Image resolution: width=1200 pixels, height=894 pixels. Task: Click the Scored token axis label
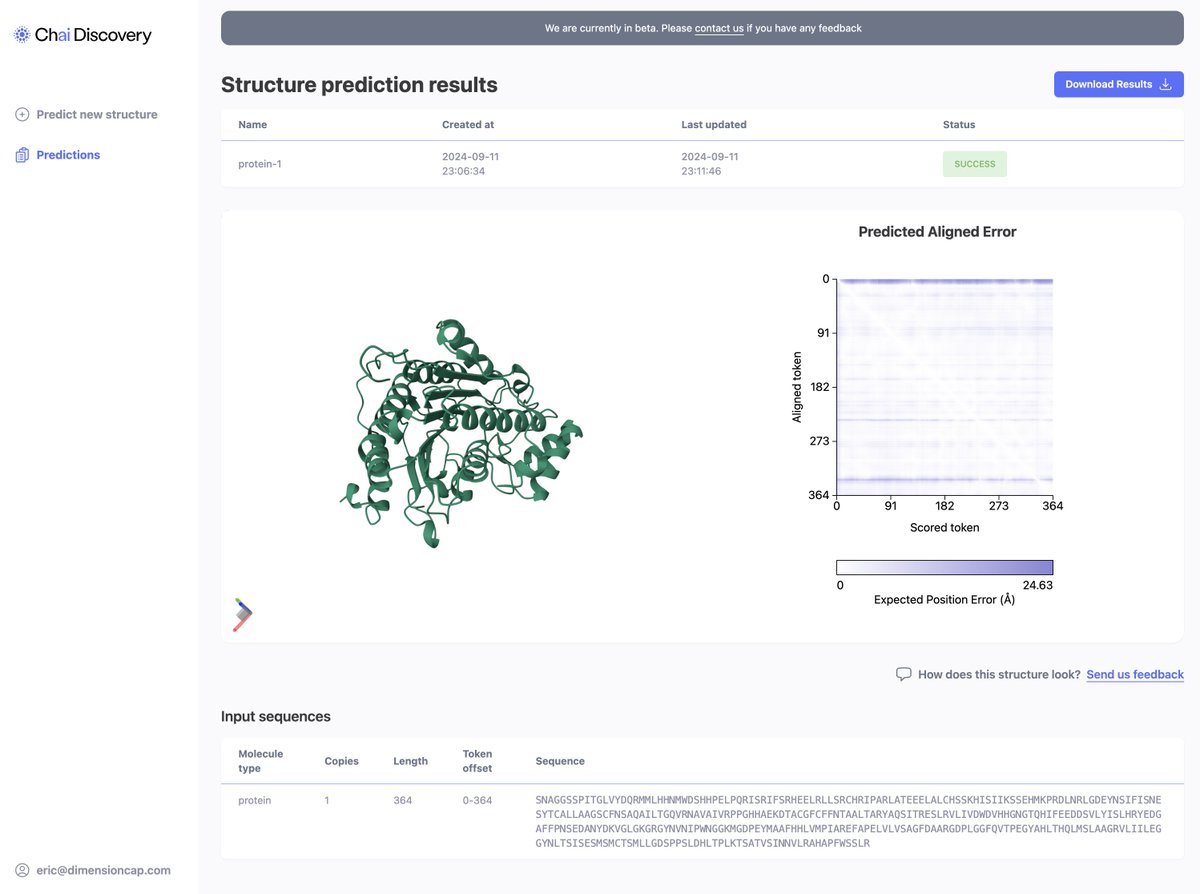click(945, 527)
